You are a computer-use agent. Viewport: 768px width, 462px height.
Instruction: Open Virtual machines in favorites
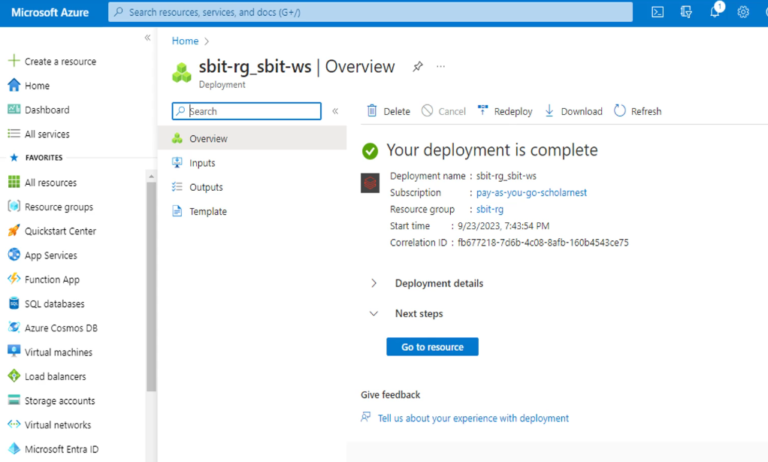(58, 352)
